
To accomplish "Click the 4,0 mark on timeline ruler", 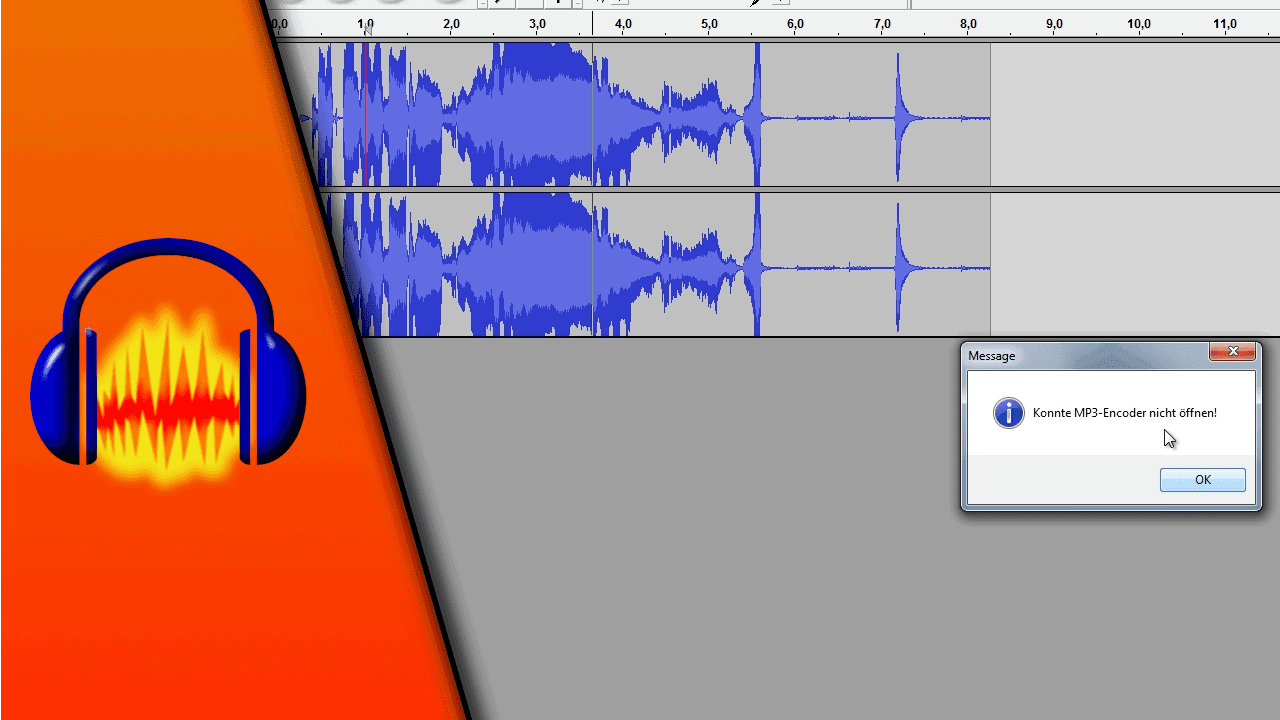I will 623,24.
